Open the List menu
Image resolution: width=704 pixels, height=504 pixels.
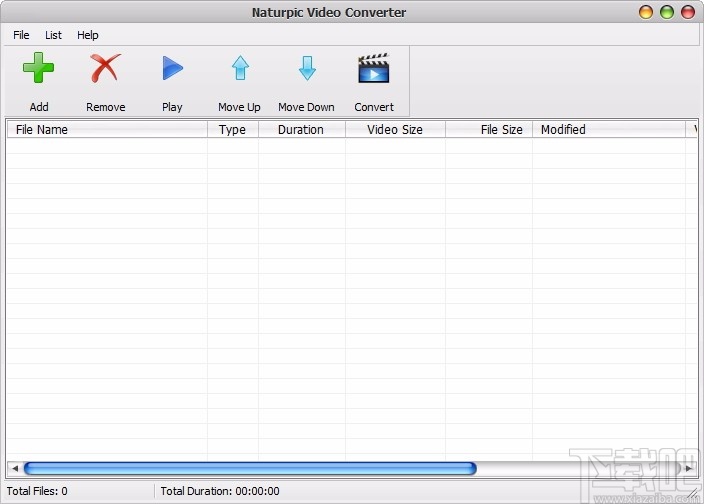(x=53, y=35)
